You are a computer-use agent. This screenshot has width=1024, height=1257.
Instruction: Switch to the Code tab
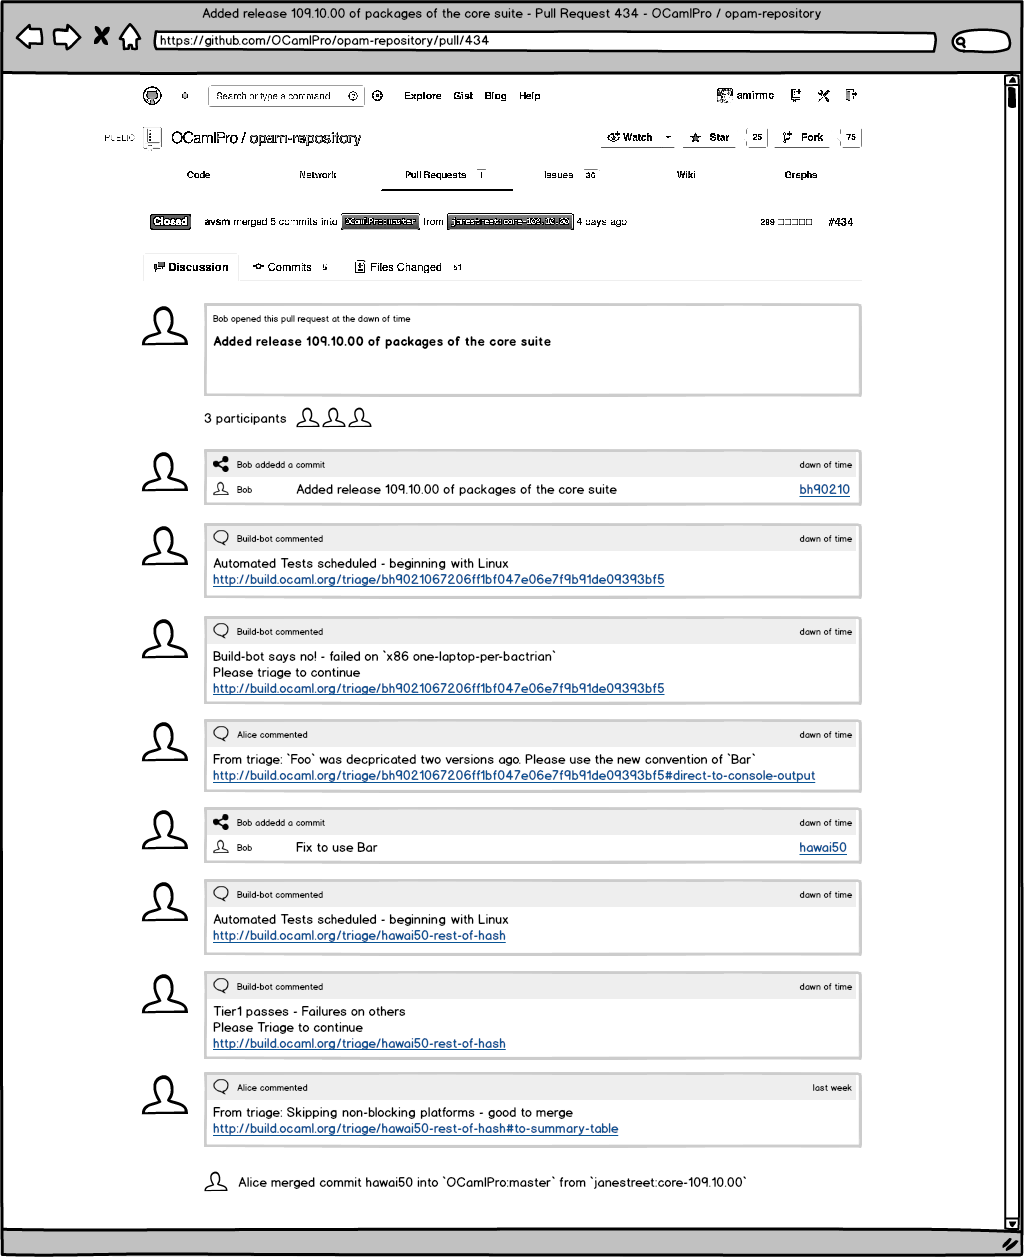click(x=199, y=175)
